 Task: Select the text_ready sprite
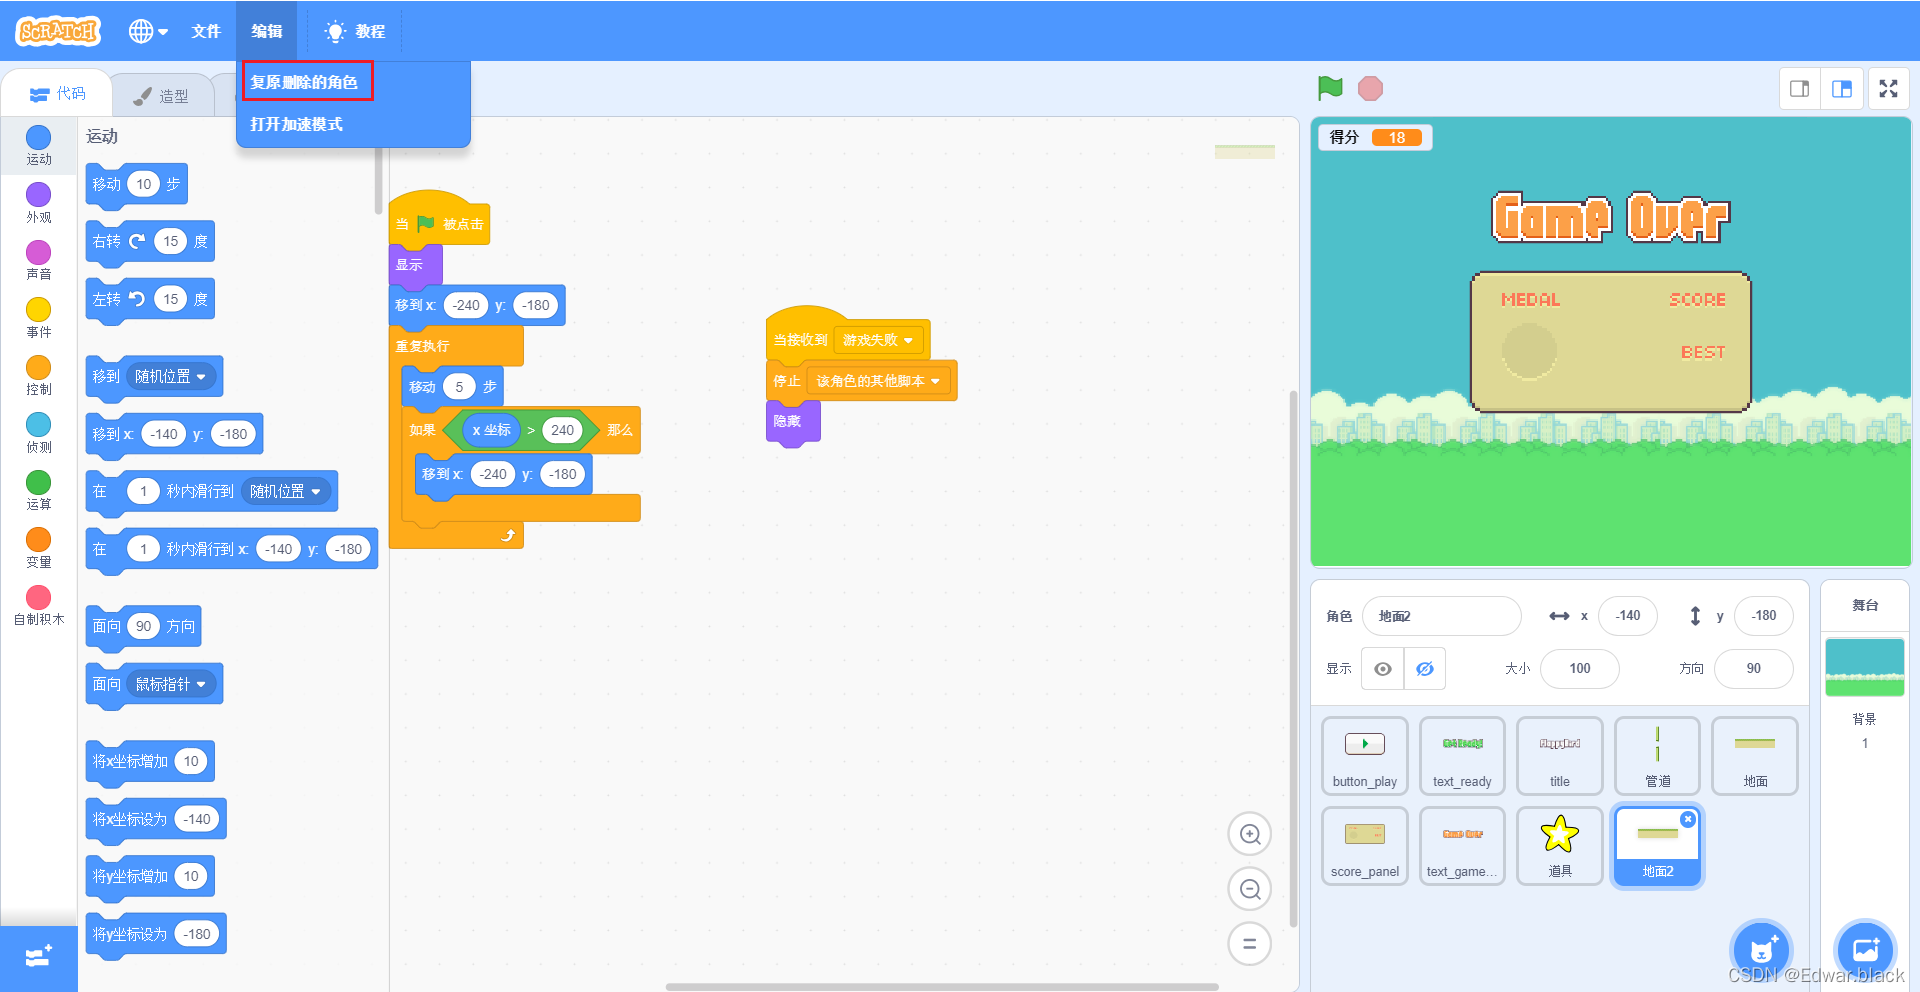tap(1462, 756)
